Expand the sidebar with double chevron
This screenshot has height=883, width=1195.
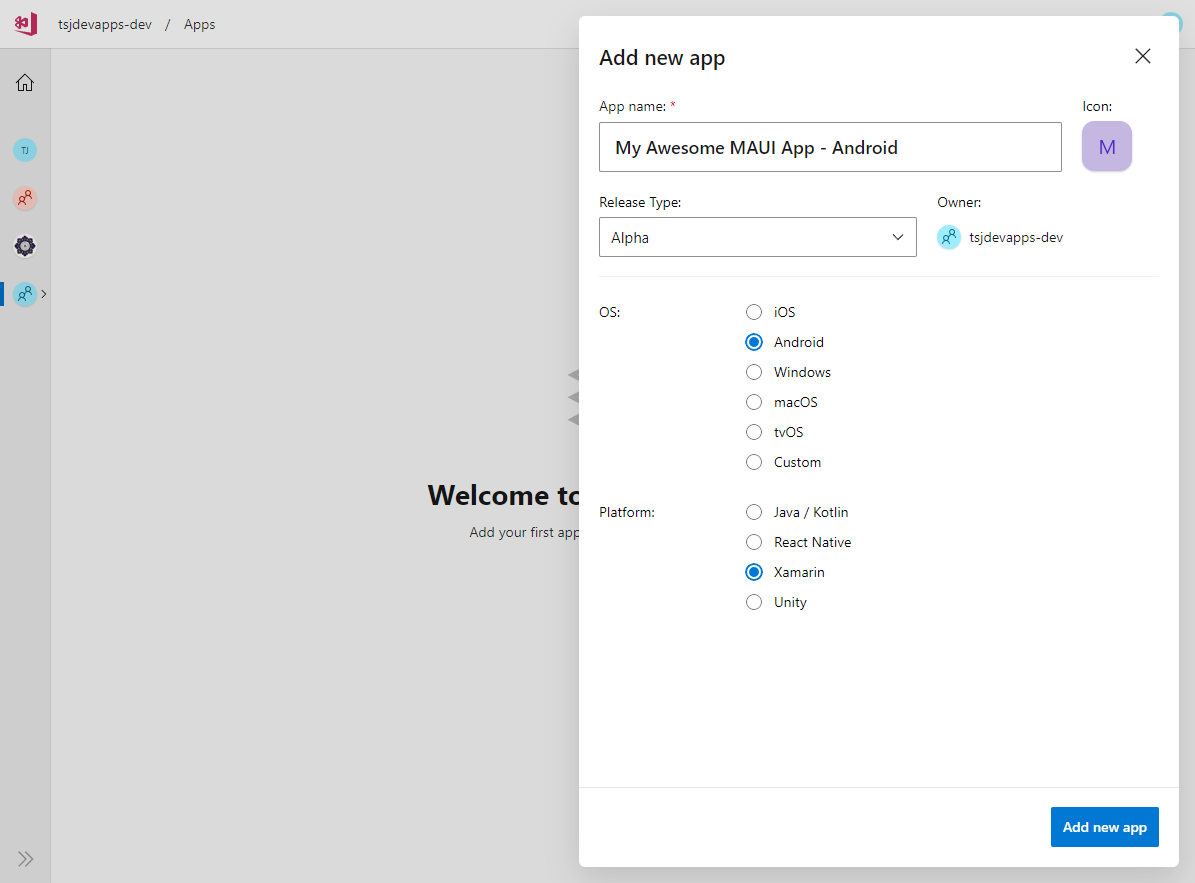tap(25, 858)
